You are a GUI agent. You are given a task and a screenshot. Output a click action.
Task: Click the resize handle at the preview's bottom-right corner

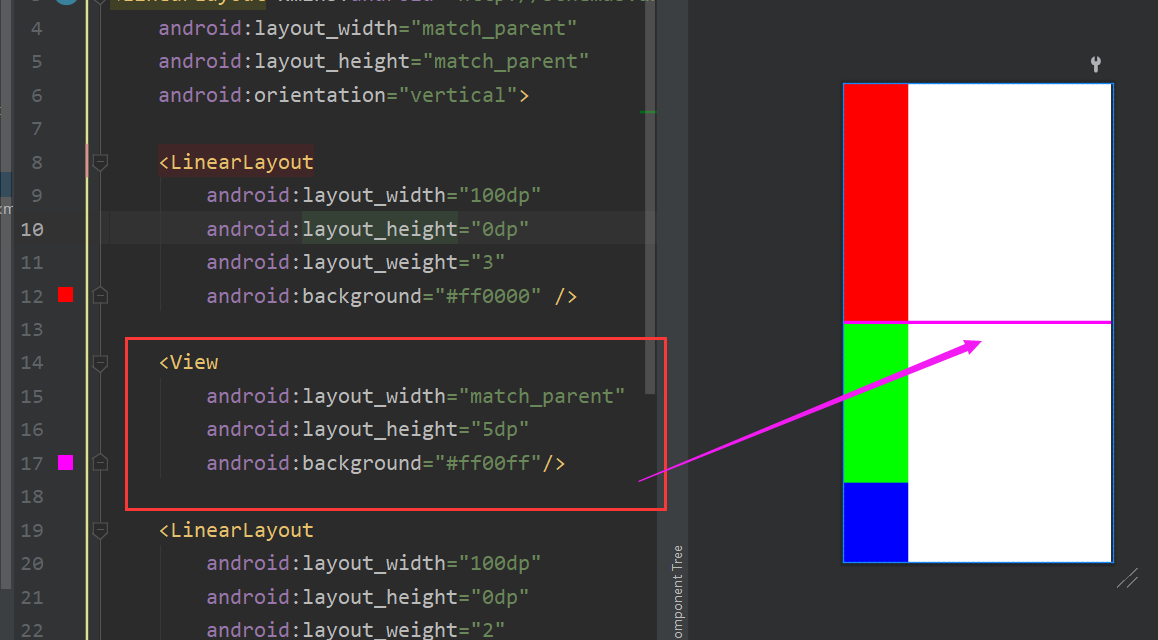click(1128, 578)
